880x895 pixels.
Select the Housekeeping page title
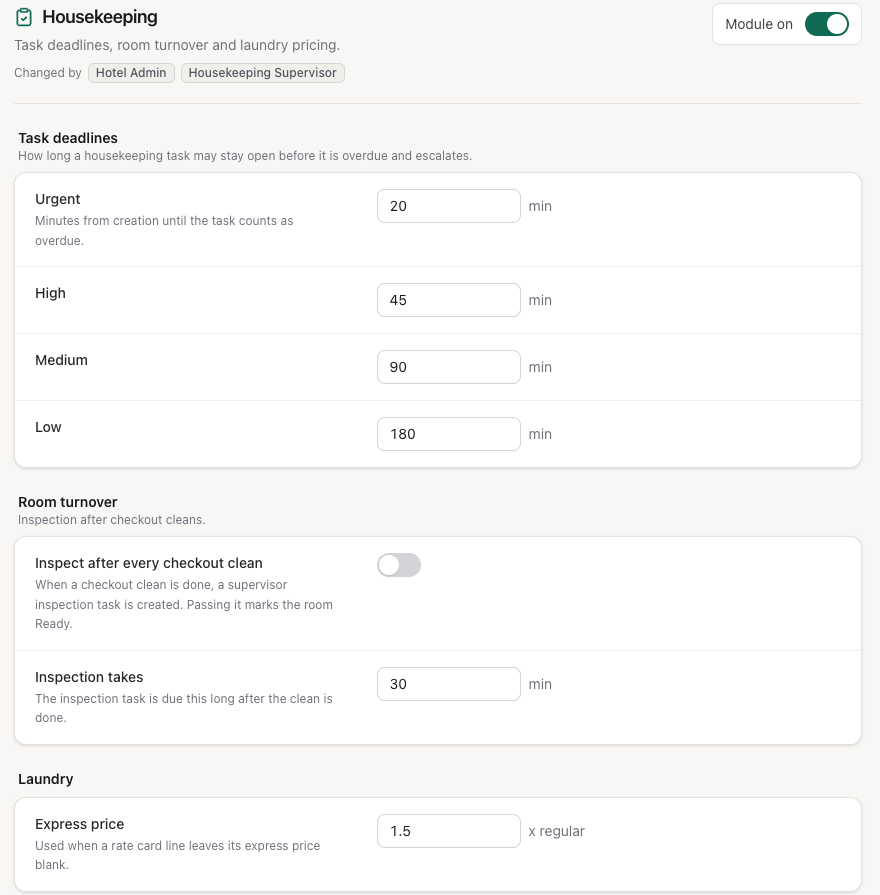click(x=100, y=17)
